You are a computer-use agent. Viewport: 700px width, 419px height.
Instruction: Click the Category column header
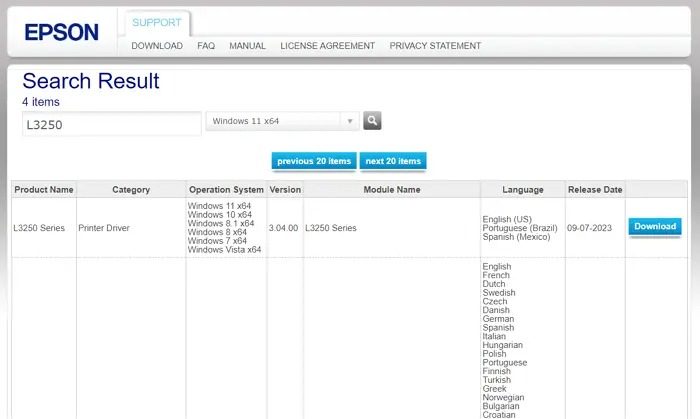point(131,189)
